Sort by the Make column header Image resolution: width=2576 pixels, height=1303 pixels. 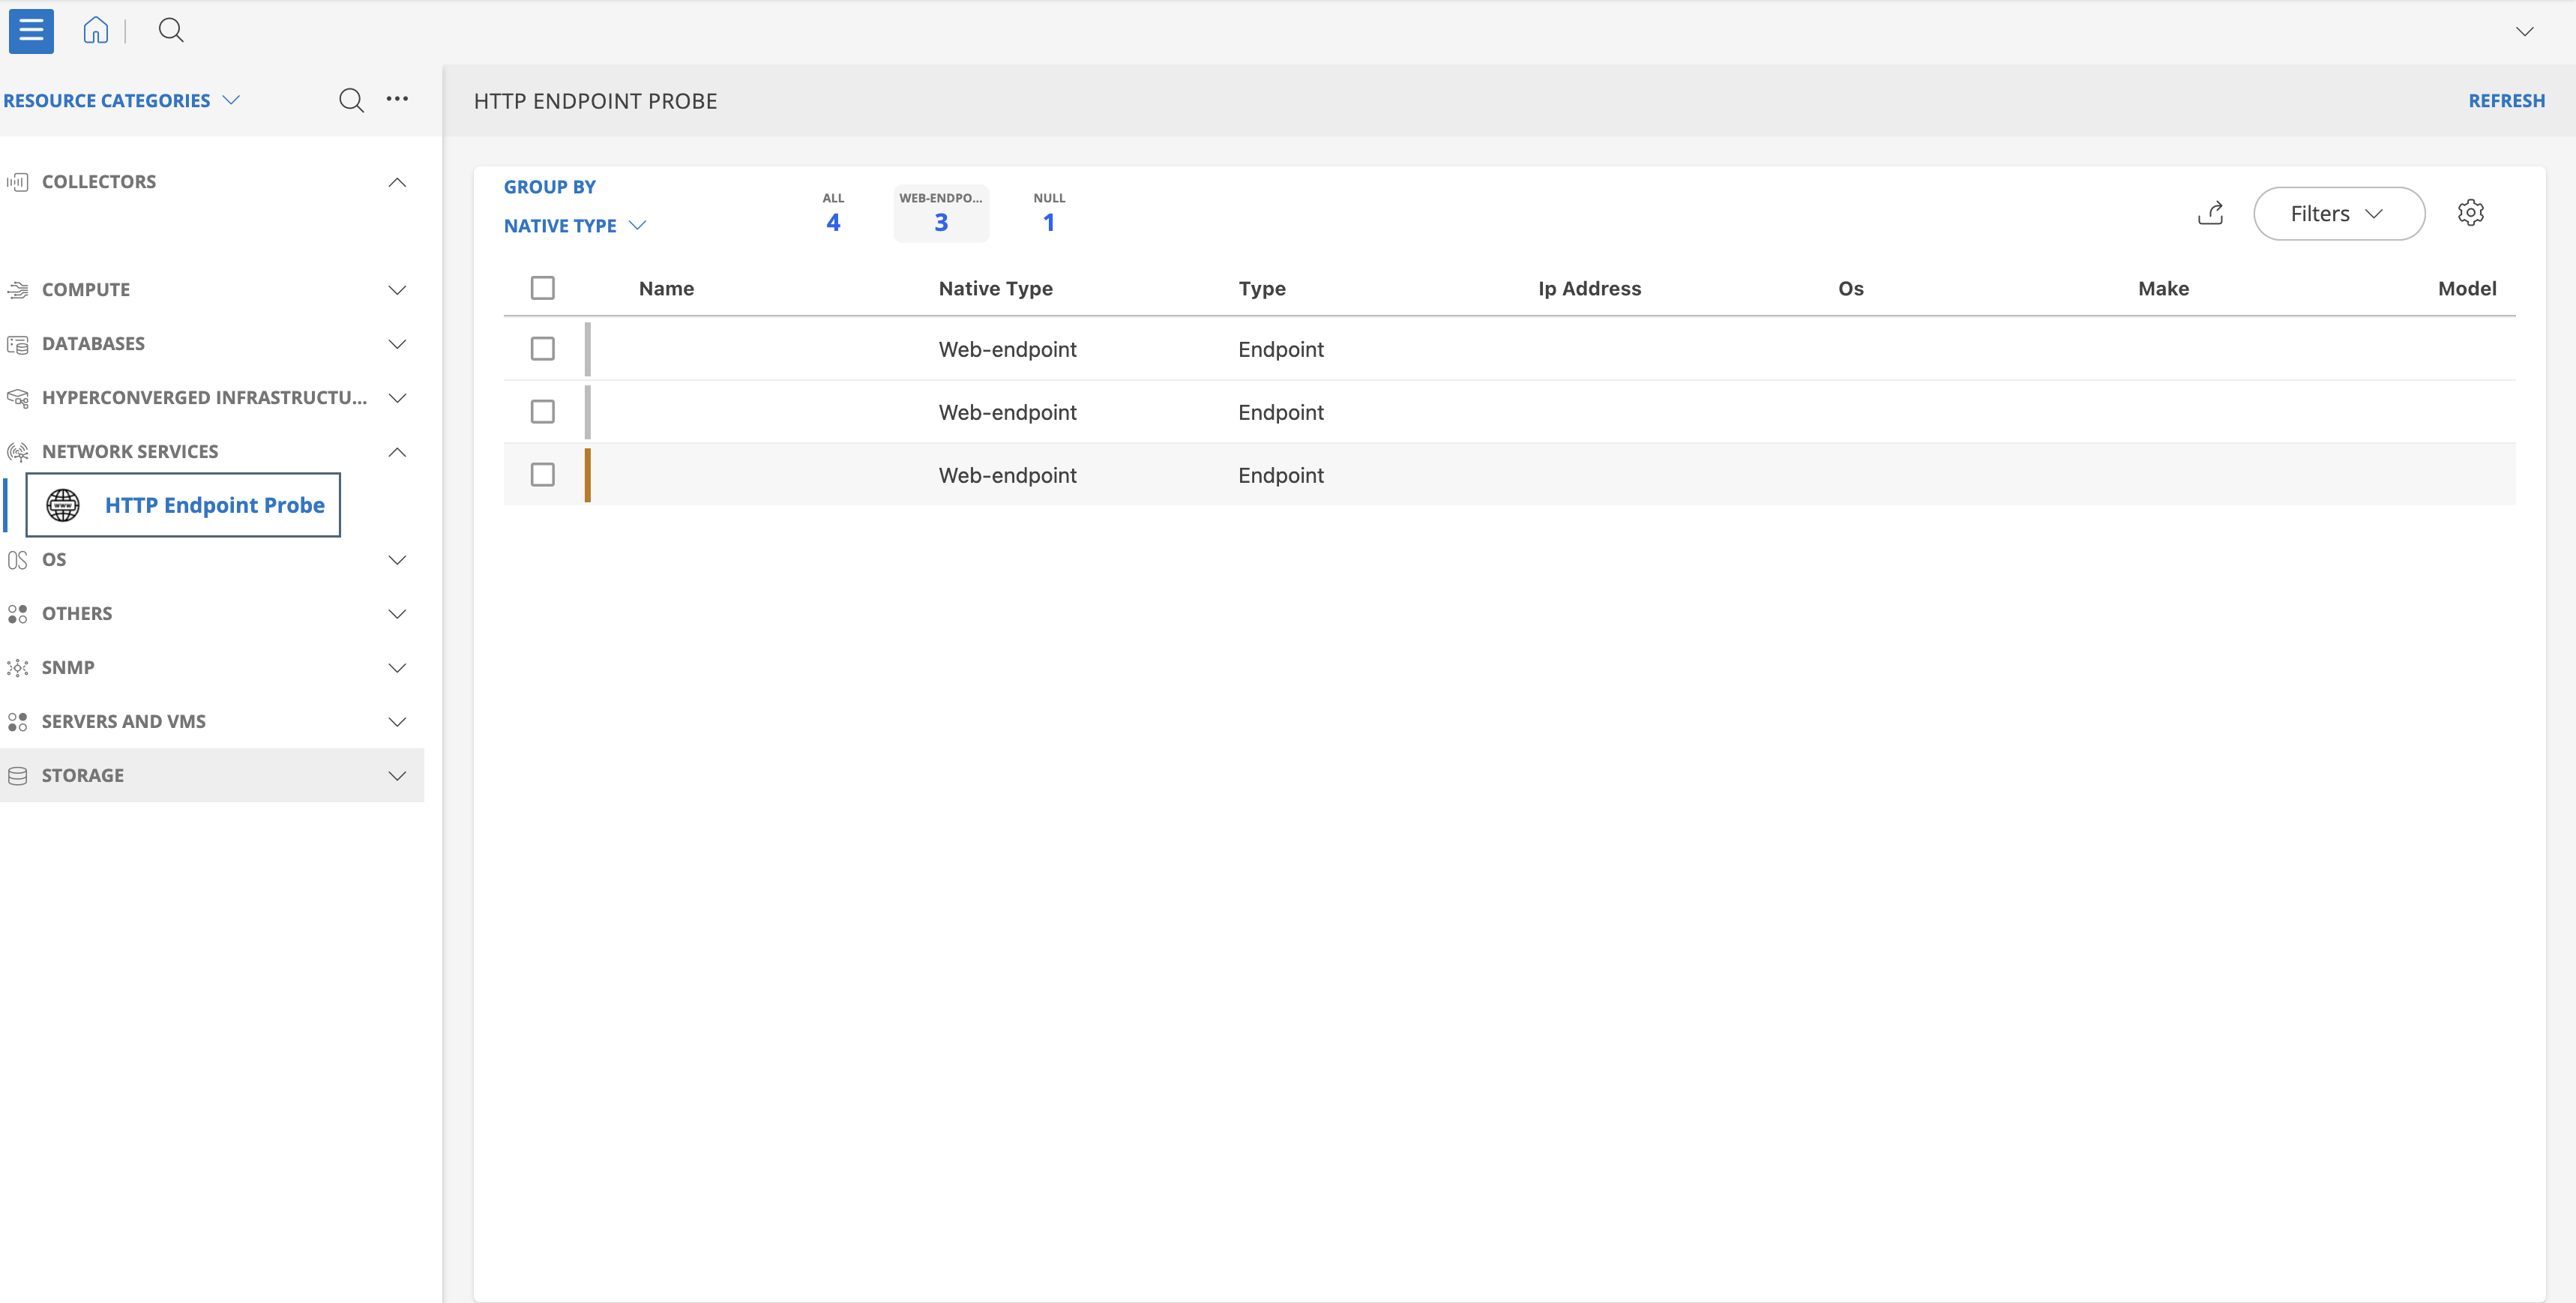(2163, 288)
